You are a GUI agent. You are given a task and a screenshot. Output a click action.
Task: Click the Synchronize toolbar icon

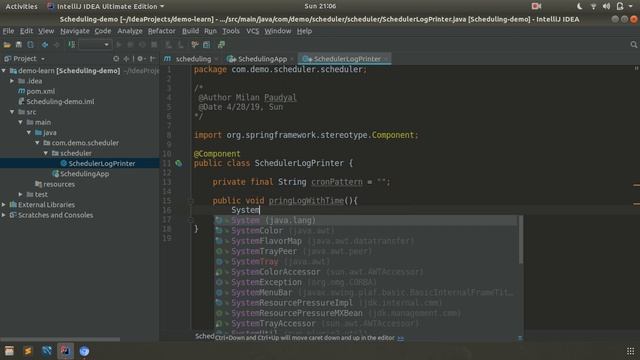pos(31,44)
